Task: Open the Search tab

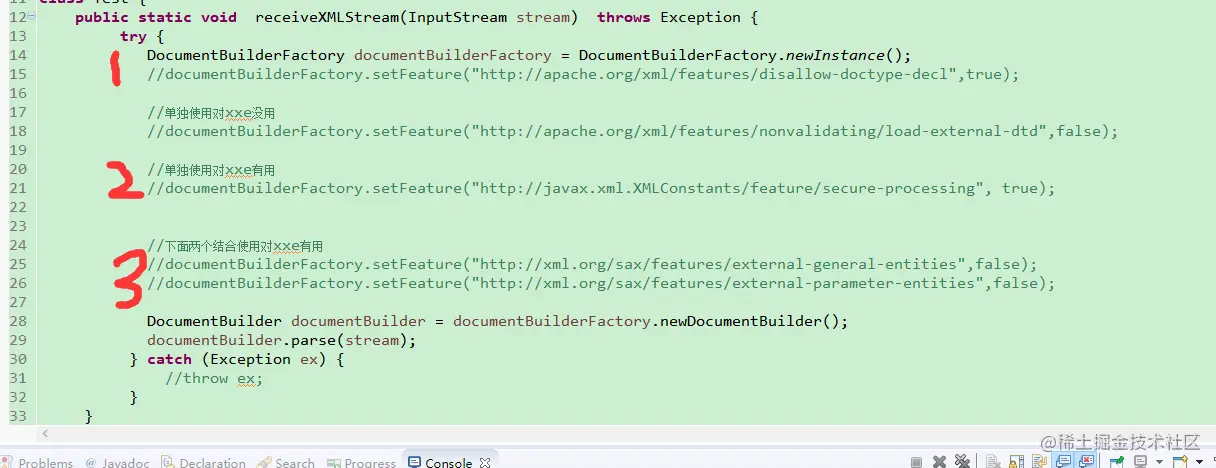Action: coord(286,462)
